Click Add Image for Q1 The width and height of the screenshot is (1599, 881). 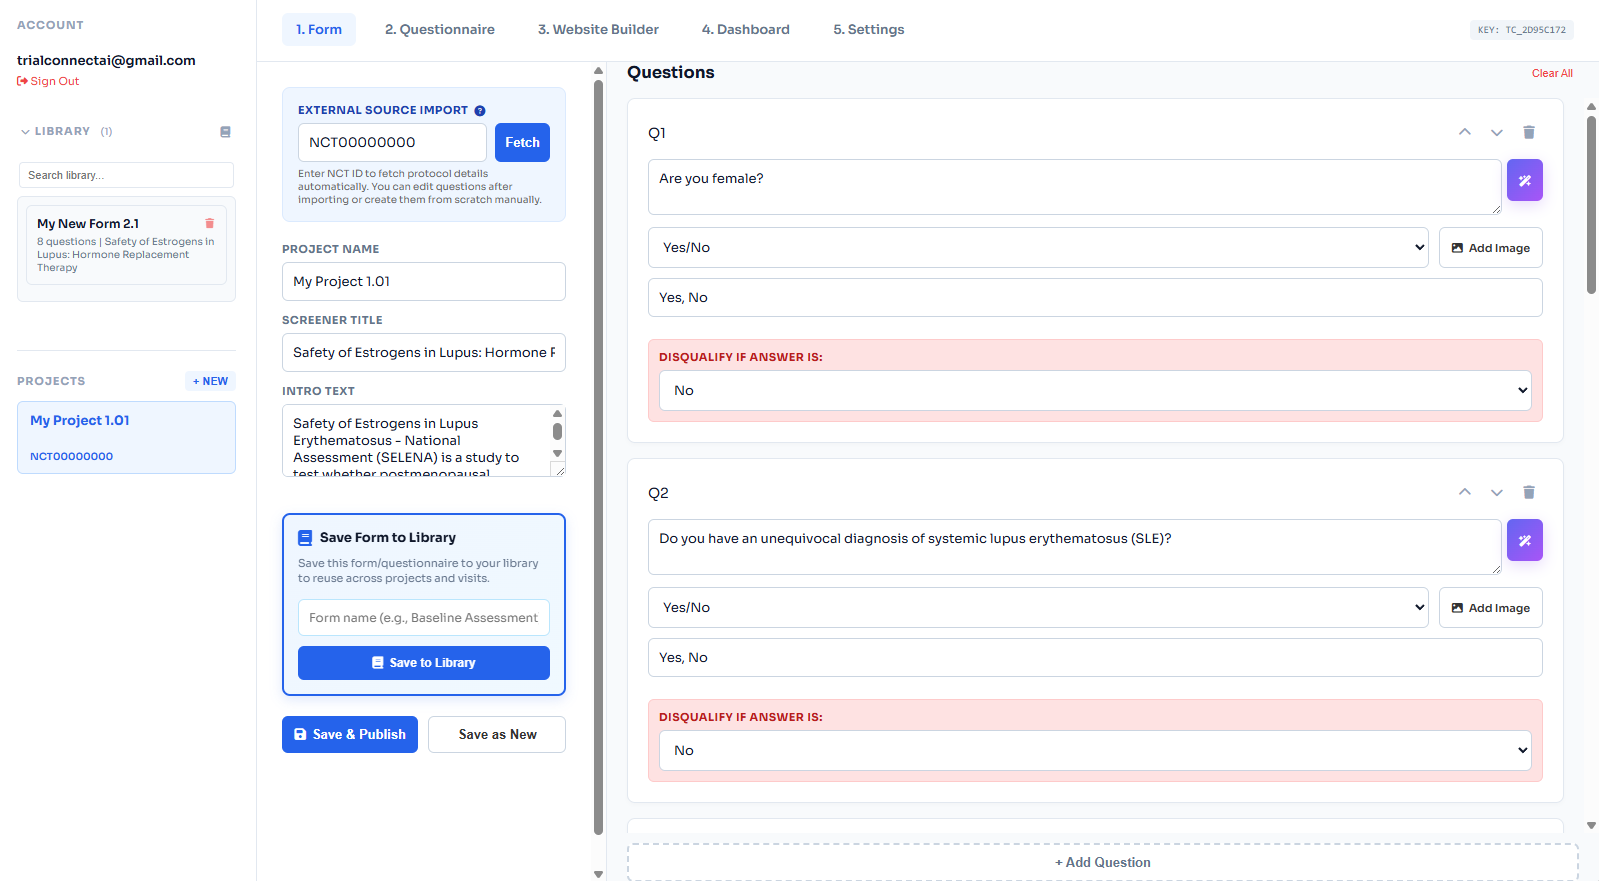click(x=1490, y=248)
